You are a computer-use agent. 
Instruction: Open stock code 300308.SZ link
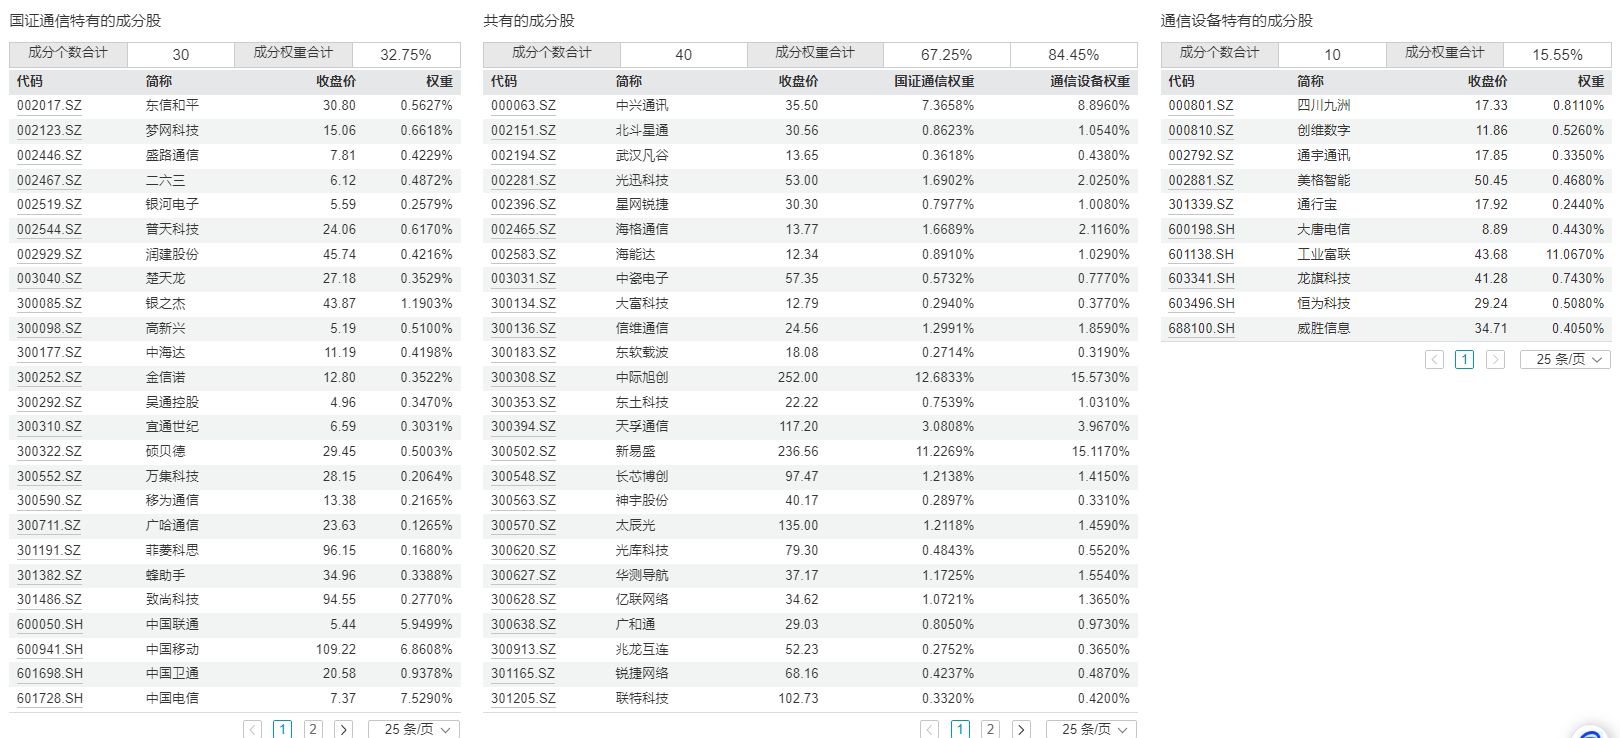pyautogui.click(x=523, y=377)
